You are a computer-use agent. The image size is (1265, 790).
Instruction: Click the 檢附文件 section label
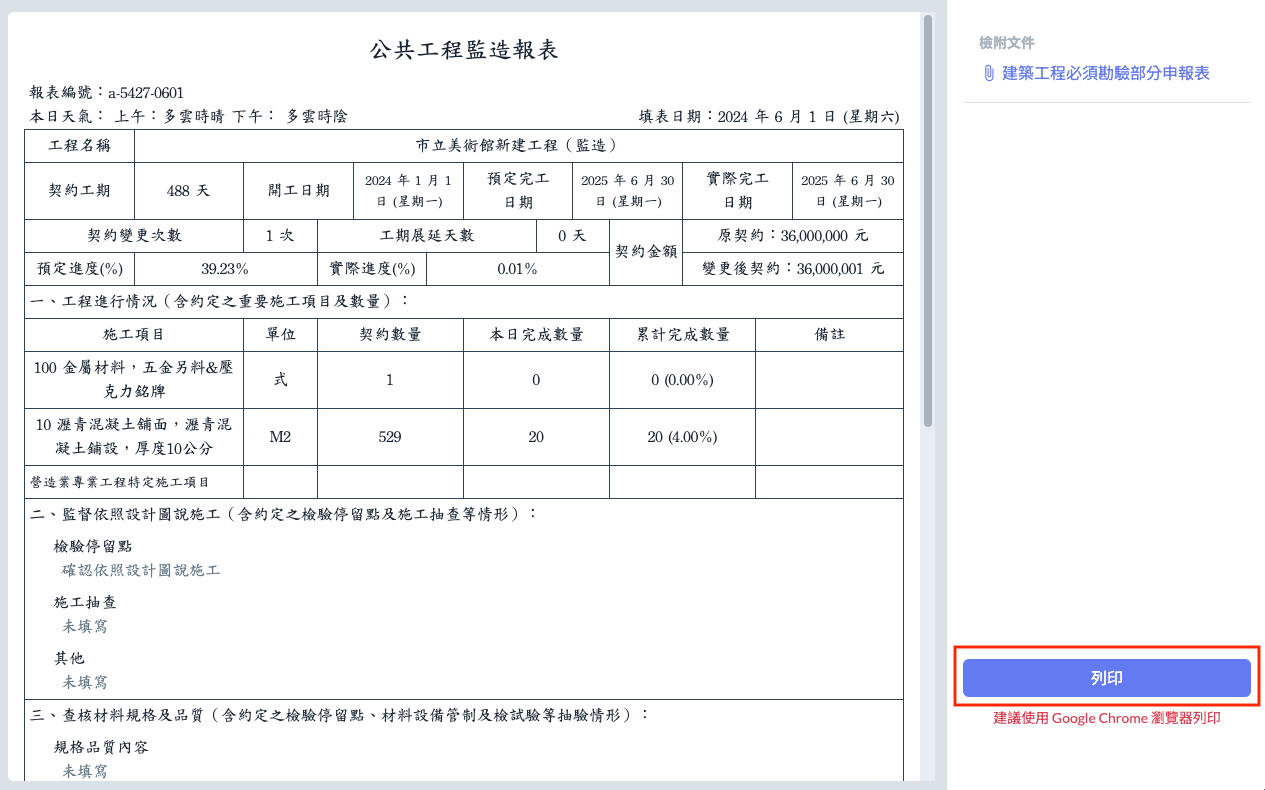pos(1006,43)
